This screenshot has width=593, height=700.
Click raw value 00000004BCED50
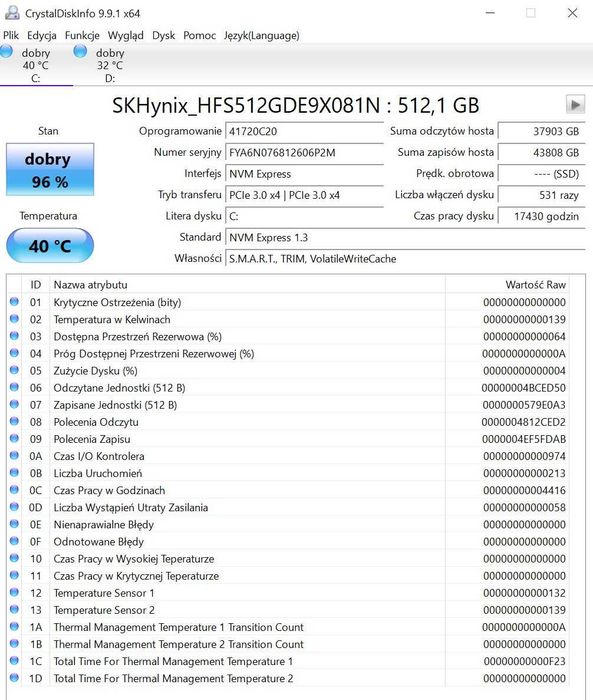point(523,388)
